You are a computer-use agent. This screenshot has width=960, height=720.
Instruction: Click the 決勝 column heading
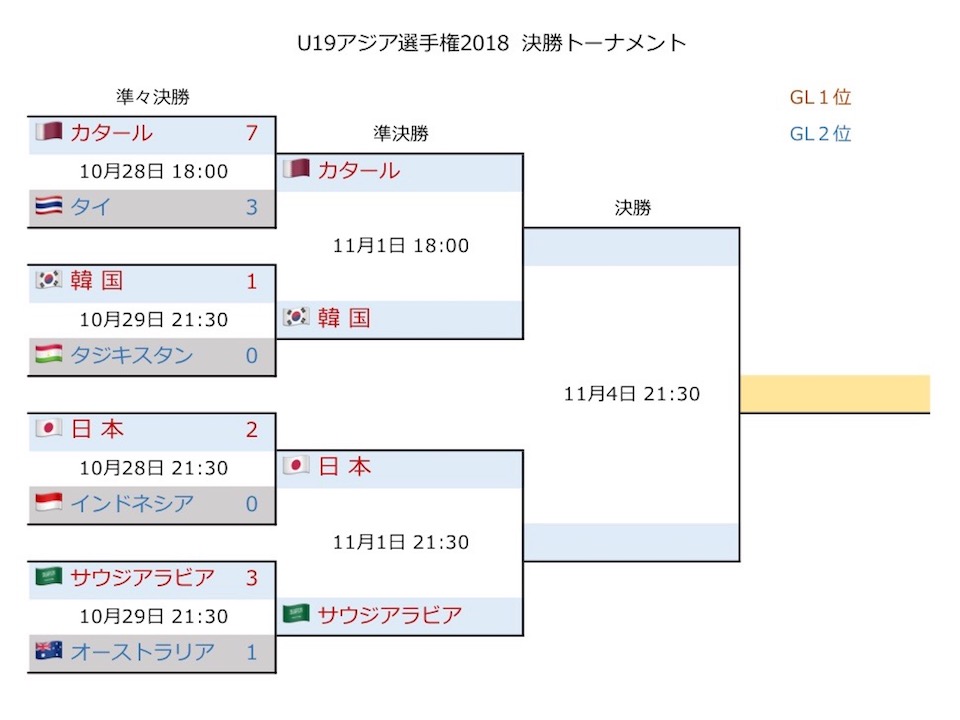click(x=633, y=208)
